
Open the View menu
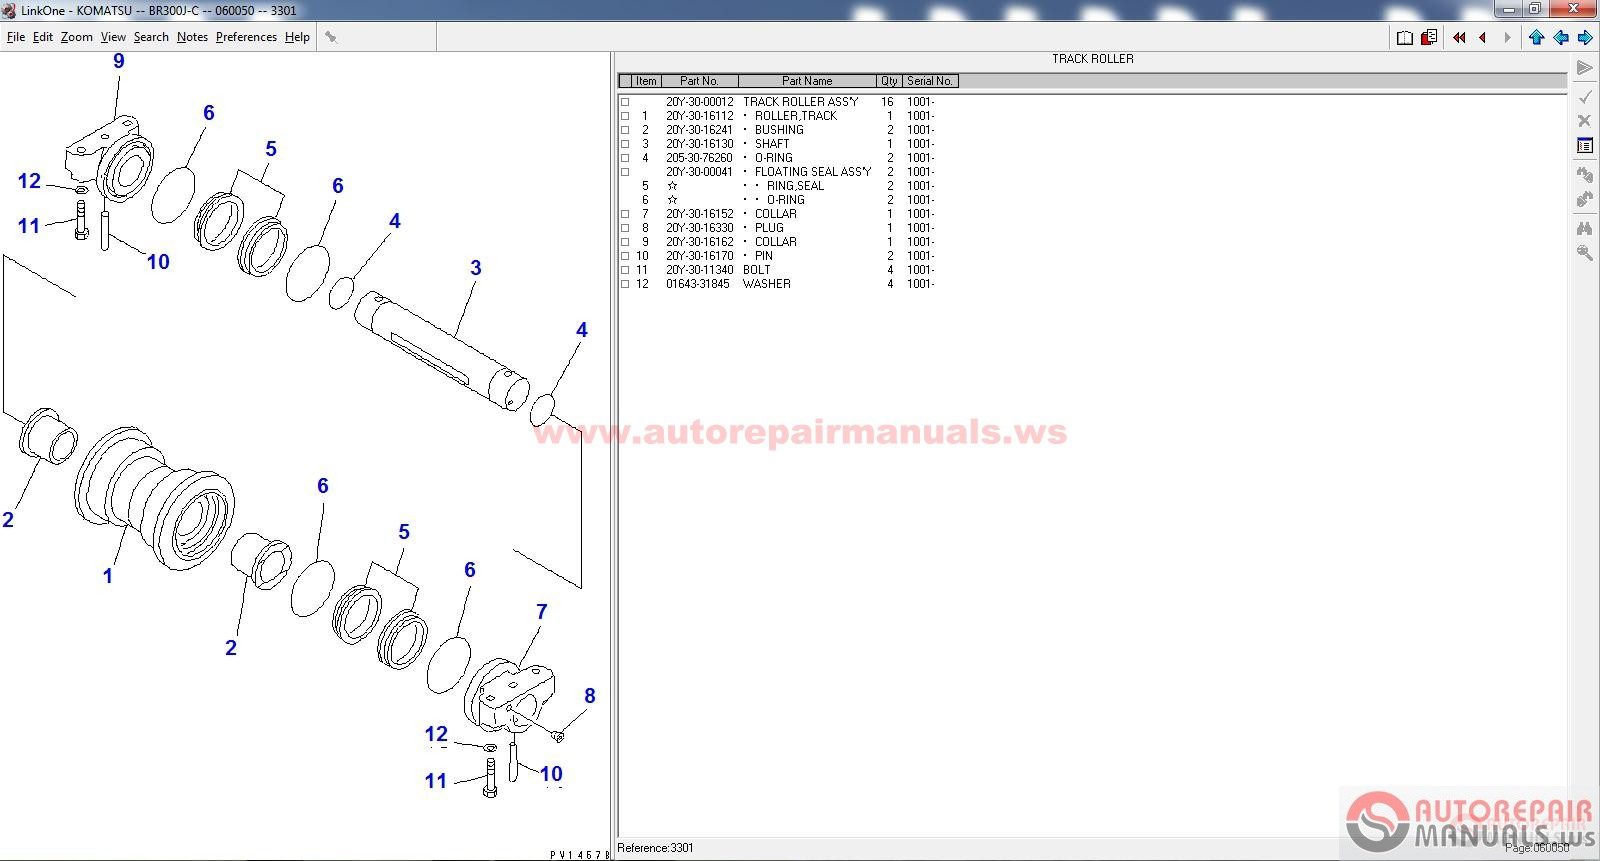[x=113, y=37]
